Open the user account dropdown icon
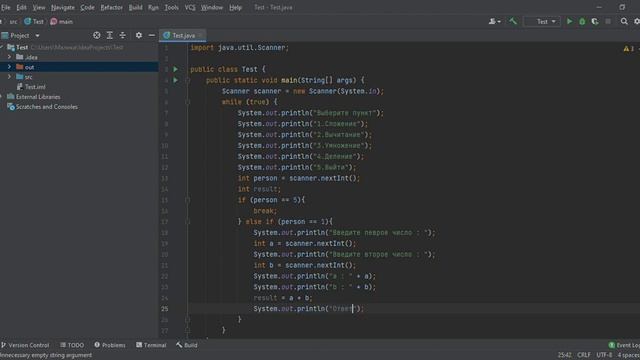The height and width of the screenshot is (360, 640). click(494, 21)
